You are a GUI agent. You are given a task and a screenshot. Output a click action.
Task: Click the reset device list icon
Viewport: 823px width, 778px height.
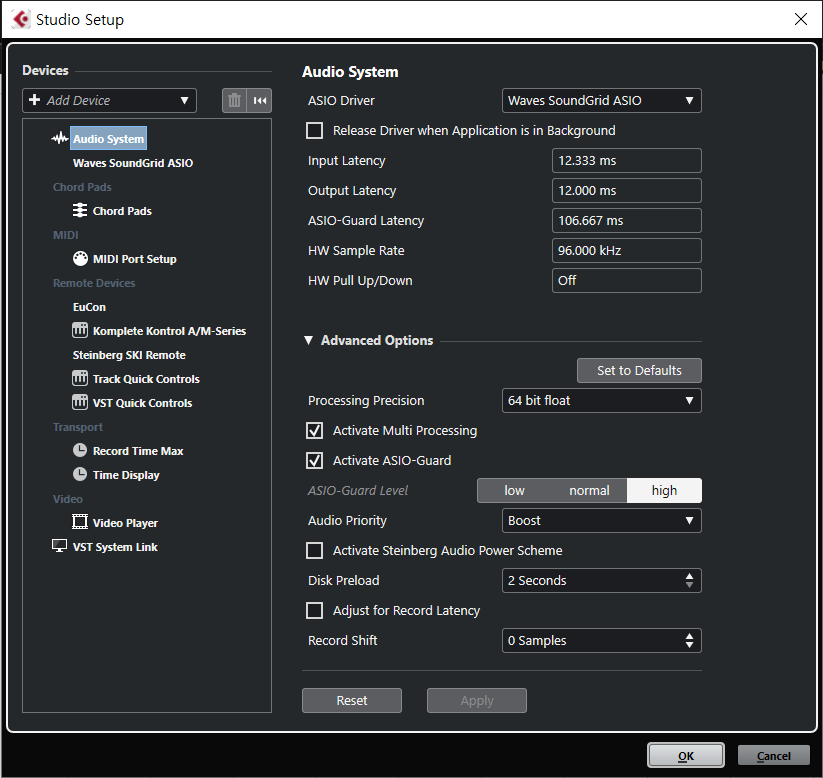tap(260, 100)
